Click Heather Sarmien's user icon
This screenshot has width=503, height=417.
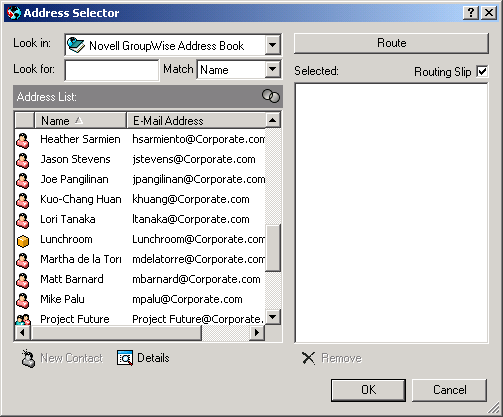point(23,140)
